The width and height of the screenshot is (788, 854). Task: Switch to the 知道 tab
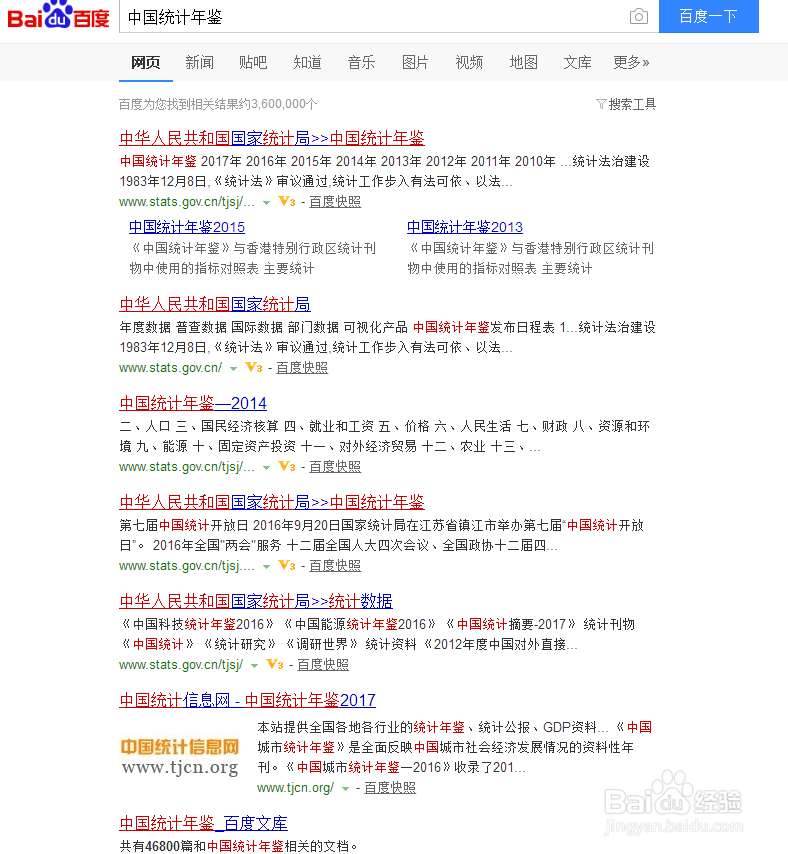[x=307, y=62]
